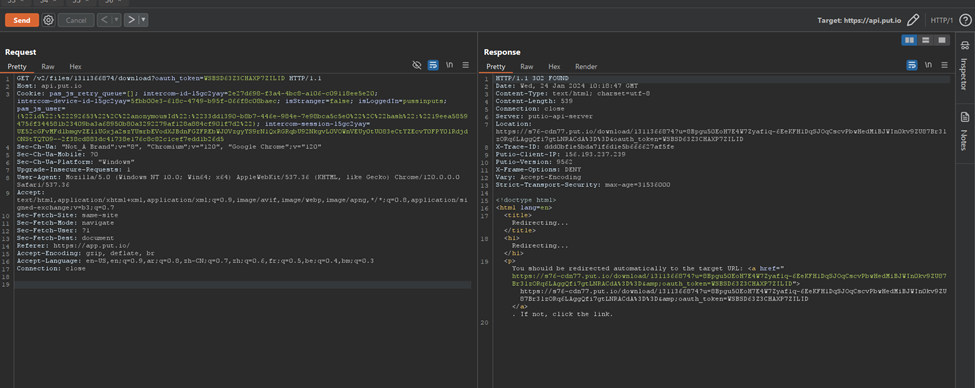975x388 pixels.
Task: Open the Hex tab in Response
Action: pos(554,67)
